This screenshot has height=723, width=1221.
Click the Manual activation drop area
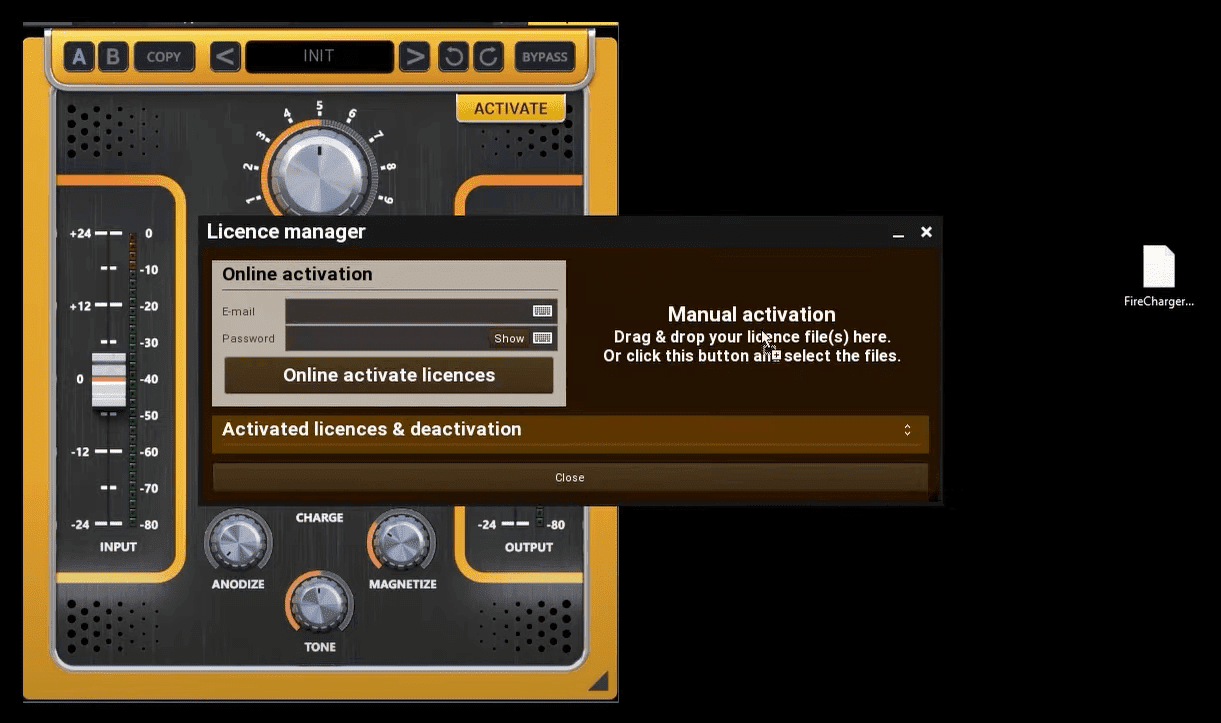point(752,334)
